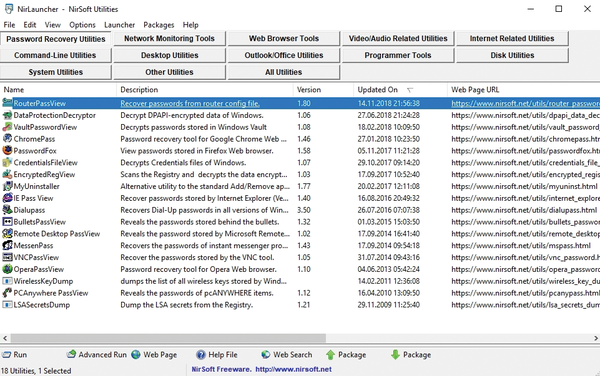Image resolution: width=600 pixels, height=376 pixels.
Task: Sort by the Web Page URL column
Action: tap(523, 90)
